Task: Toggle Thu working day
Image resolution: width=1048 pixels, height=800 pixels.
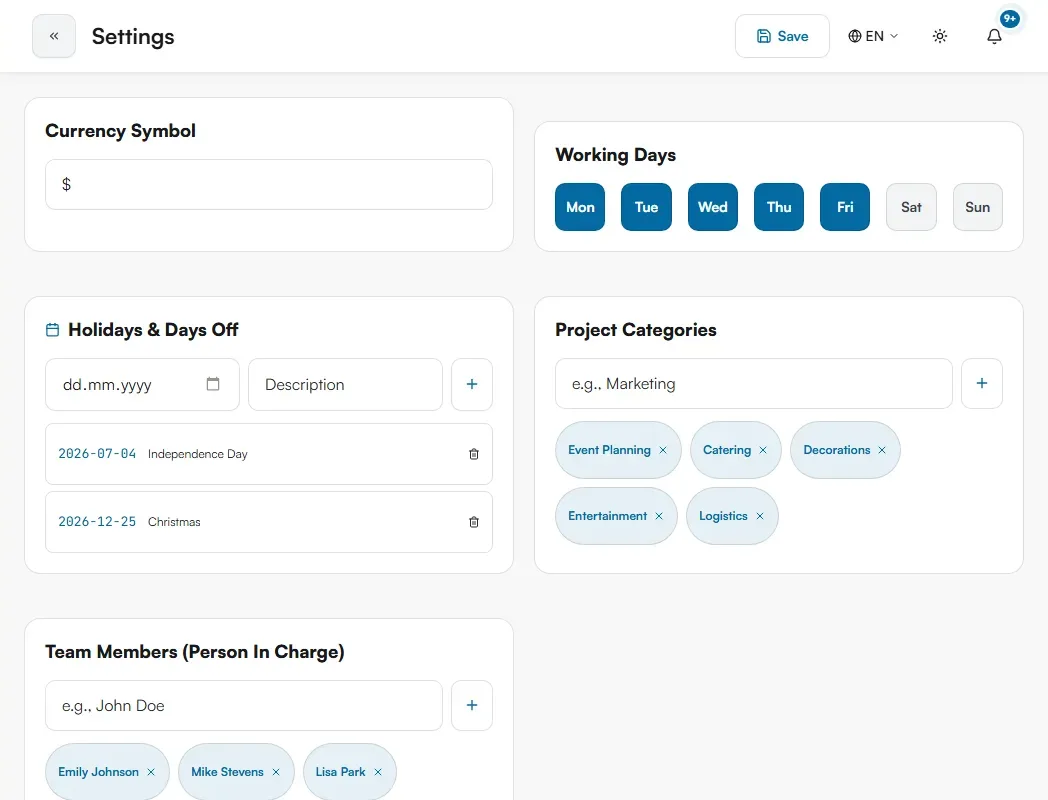Action: [x=779, y=207]
